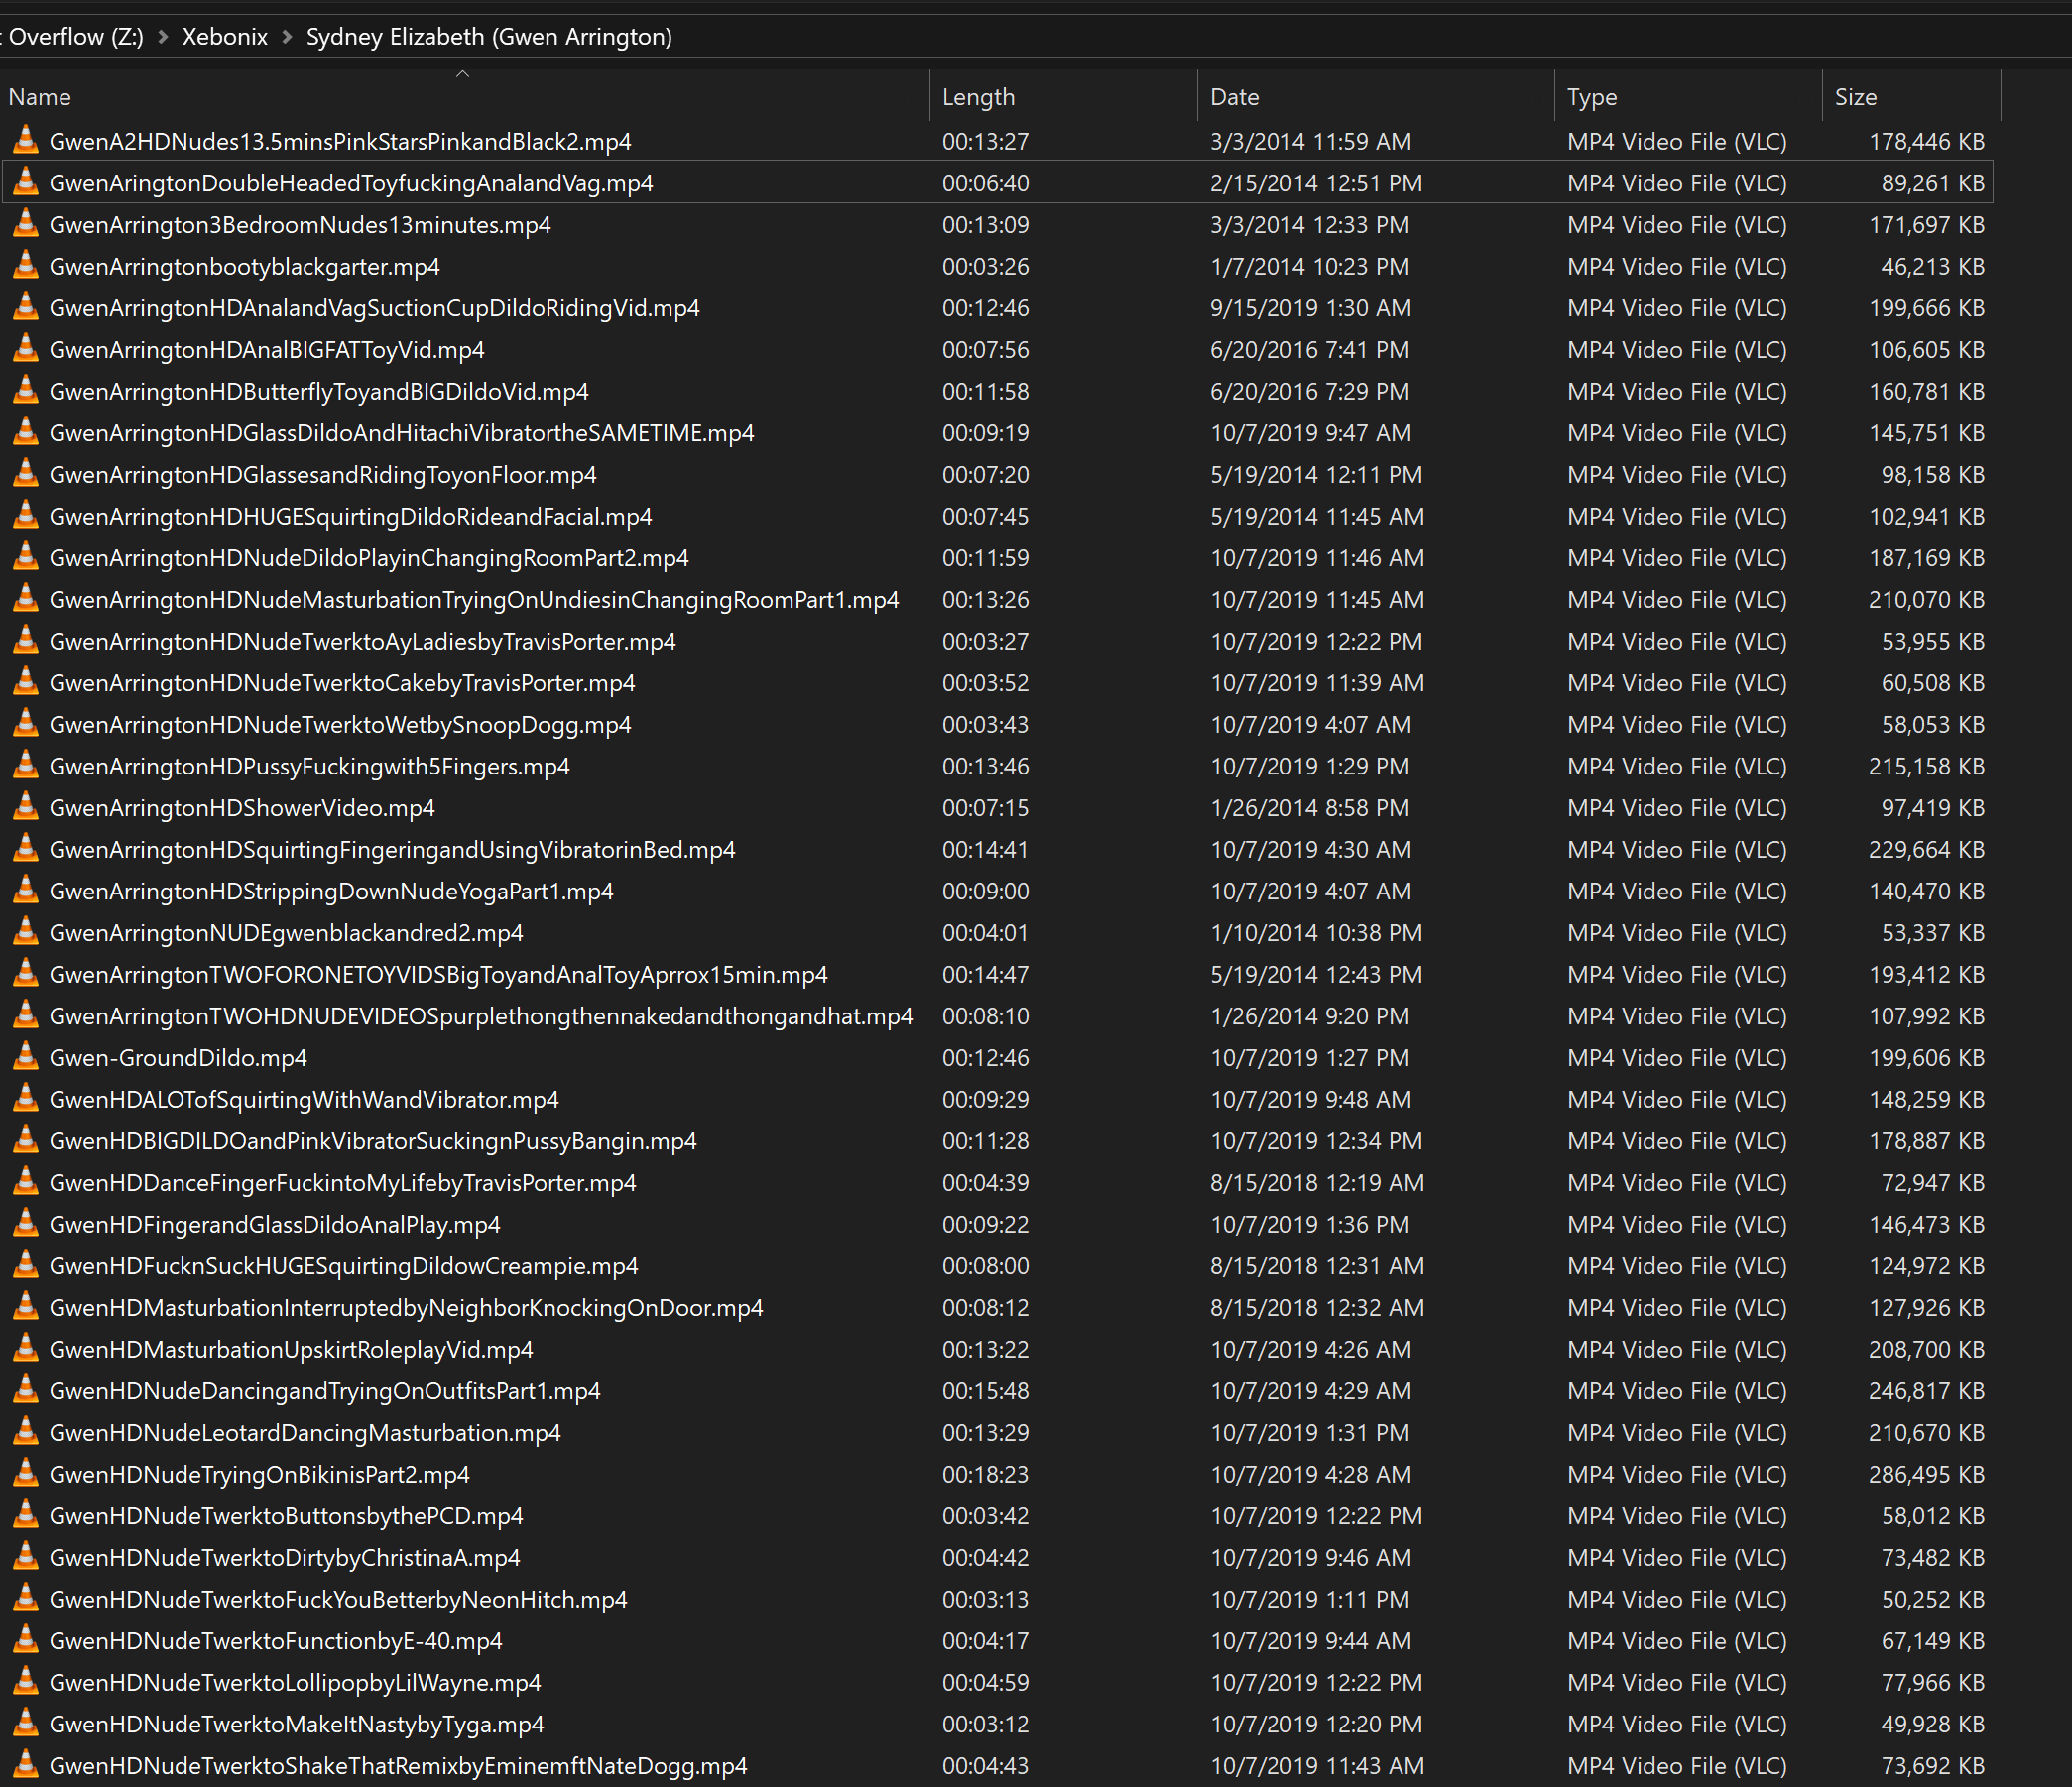This screenshot has height=1787, width=2072.
Task: Select the VLC icon of the 98,158 KB file
Action: [26, 475]
